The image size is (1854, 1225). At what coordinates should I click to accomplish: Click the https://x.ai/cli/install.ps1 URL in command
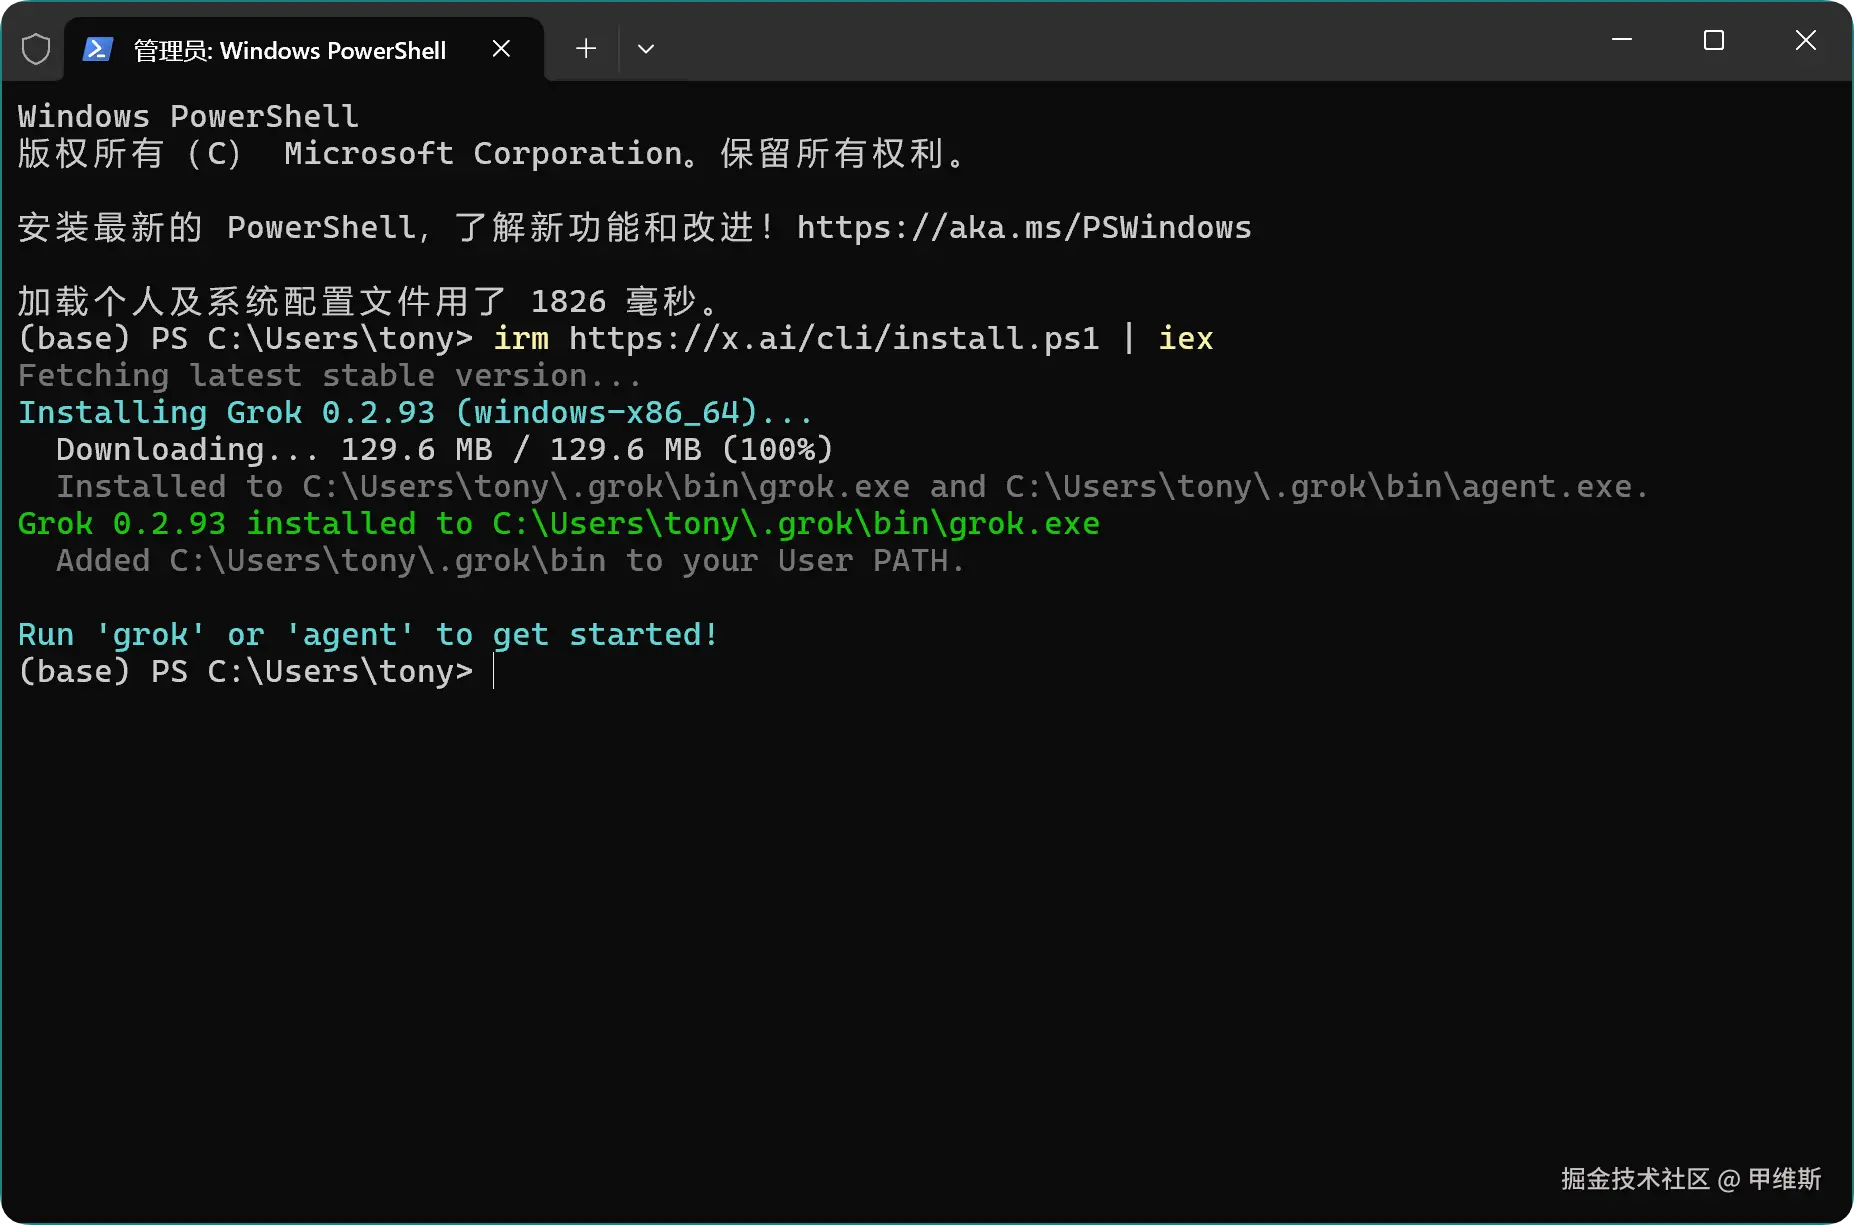click(x=834, y=339)
